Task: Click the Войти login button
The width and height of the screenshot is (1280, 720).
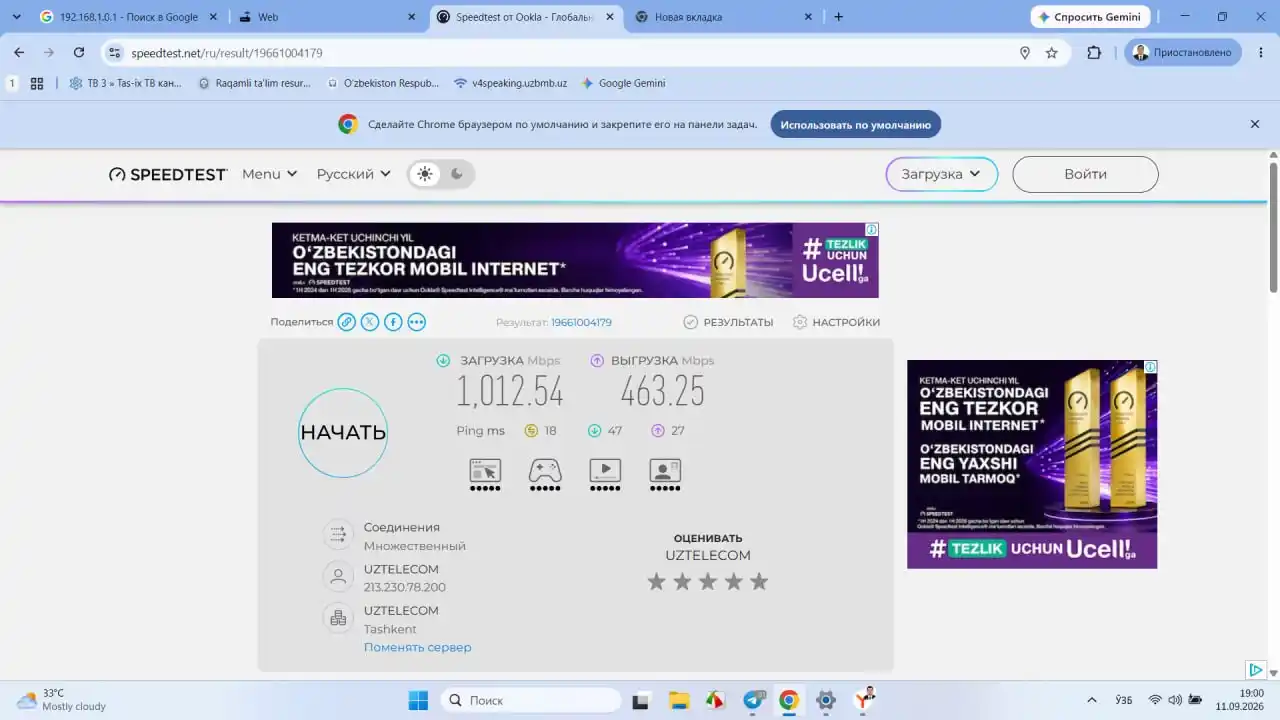Action: (1085, 174)
